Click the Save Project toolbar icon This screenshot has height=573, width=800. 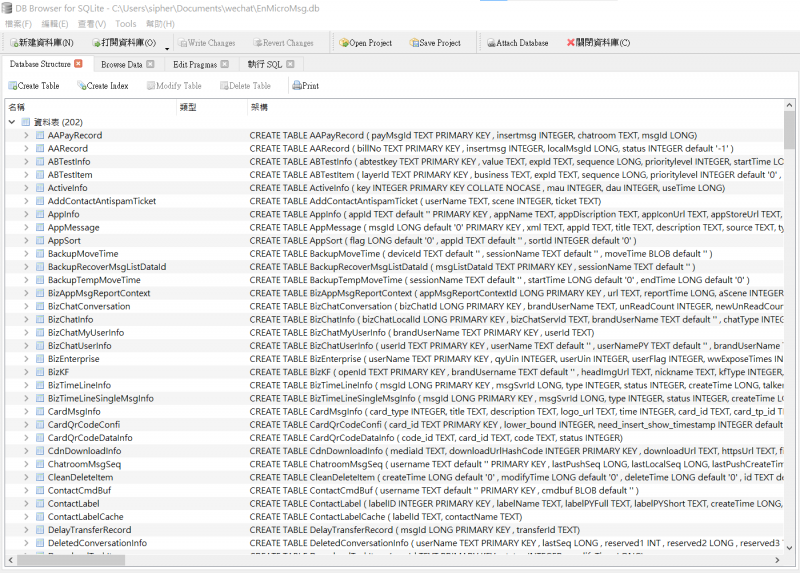click(x=415, y=43)
